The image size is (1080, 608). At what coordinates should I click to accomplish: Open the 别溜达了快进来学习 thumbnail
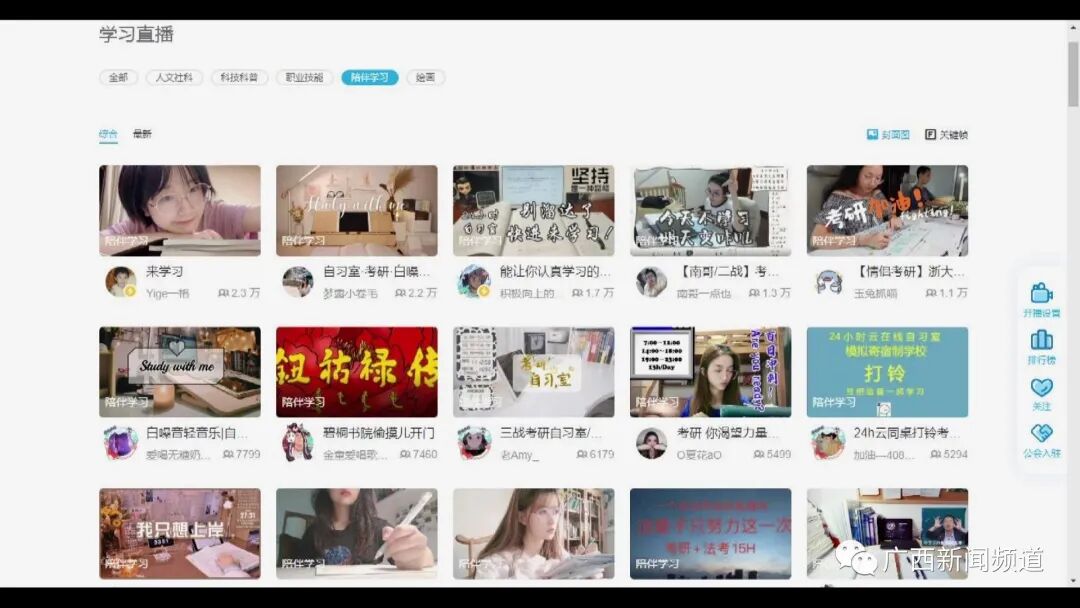534,211
